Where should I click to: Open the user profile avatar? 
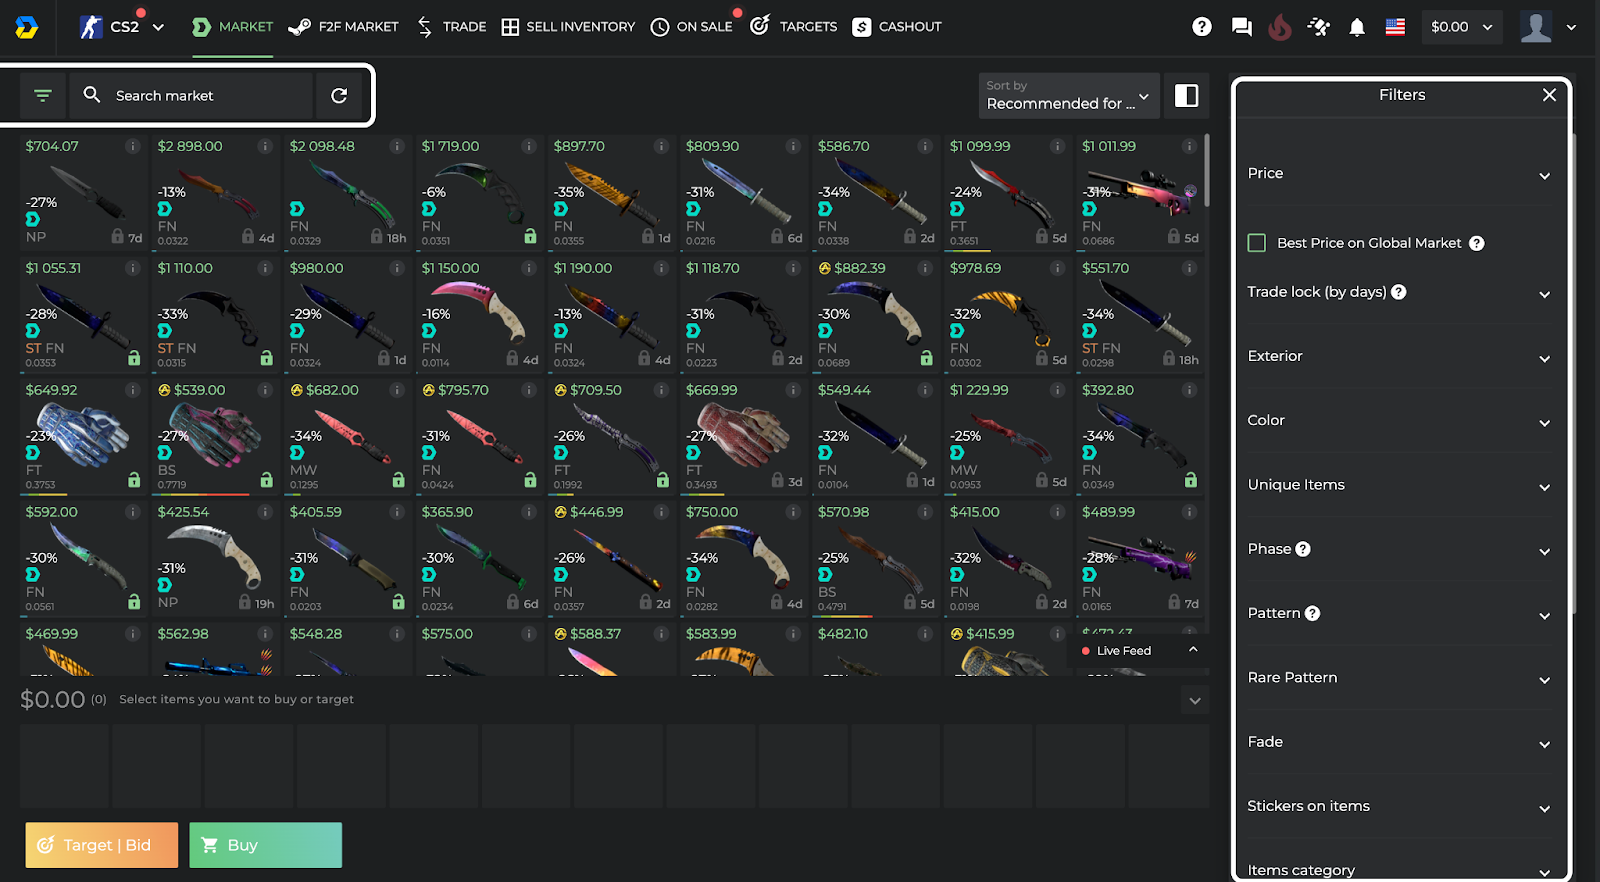pos(1536,27)
